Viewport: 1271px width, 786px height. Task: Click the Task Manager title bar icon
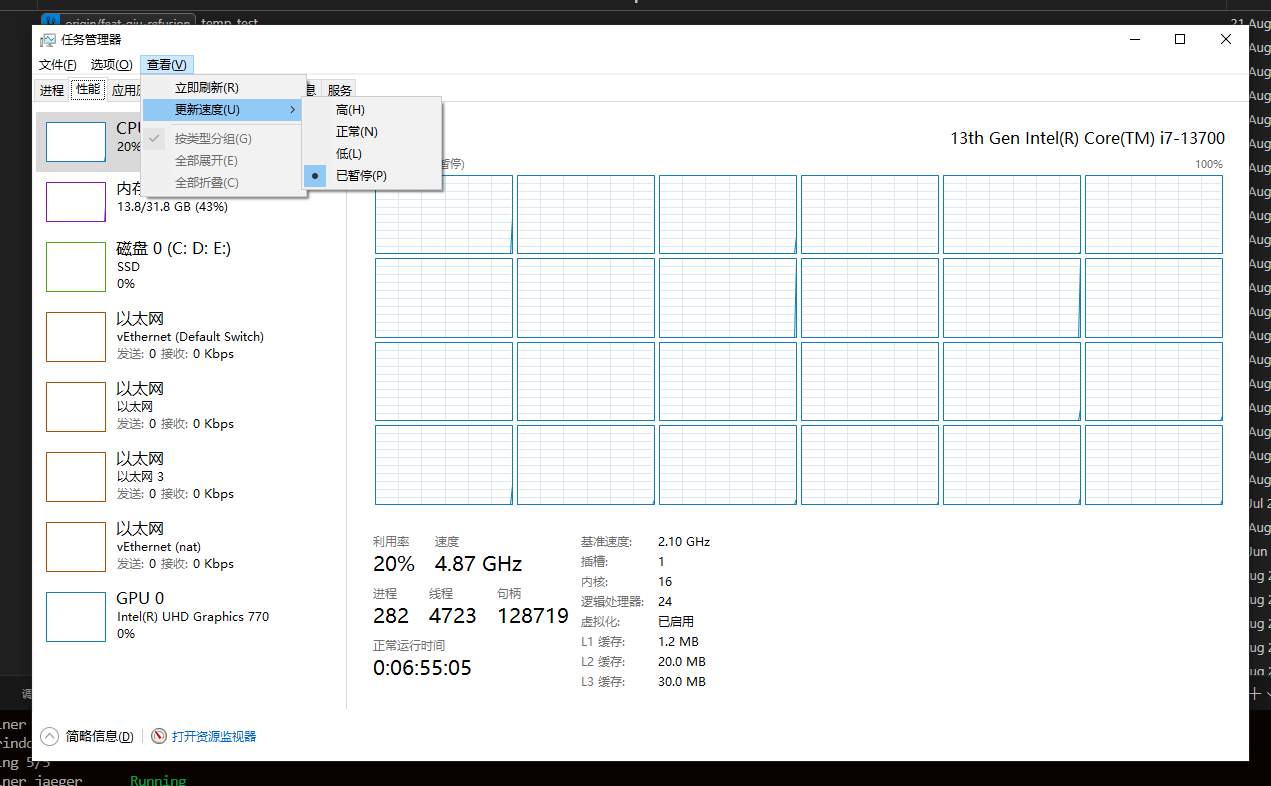[x=47, y=40]
